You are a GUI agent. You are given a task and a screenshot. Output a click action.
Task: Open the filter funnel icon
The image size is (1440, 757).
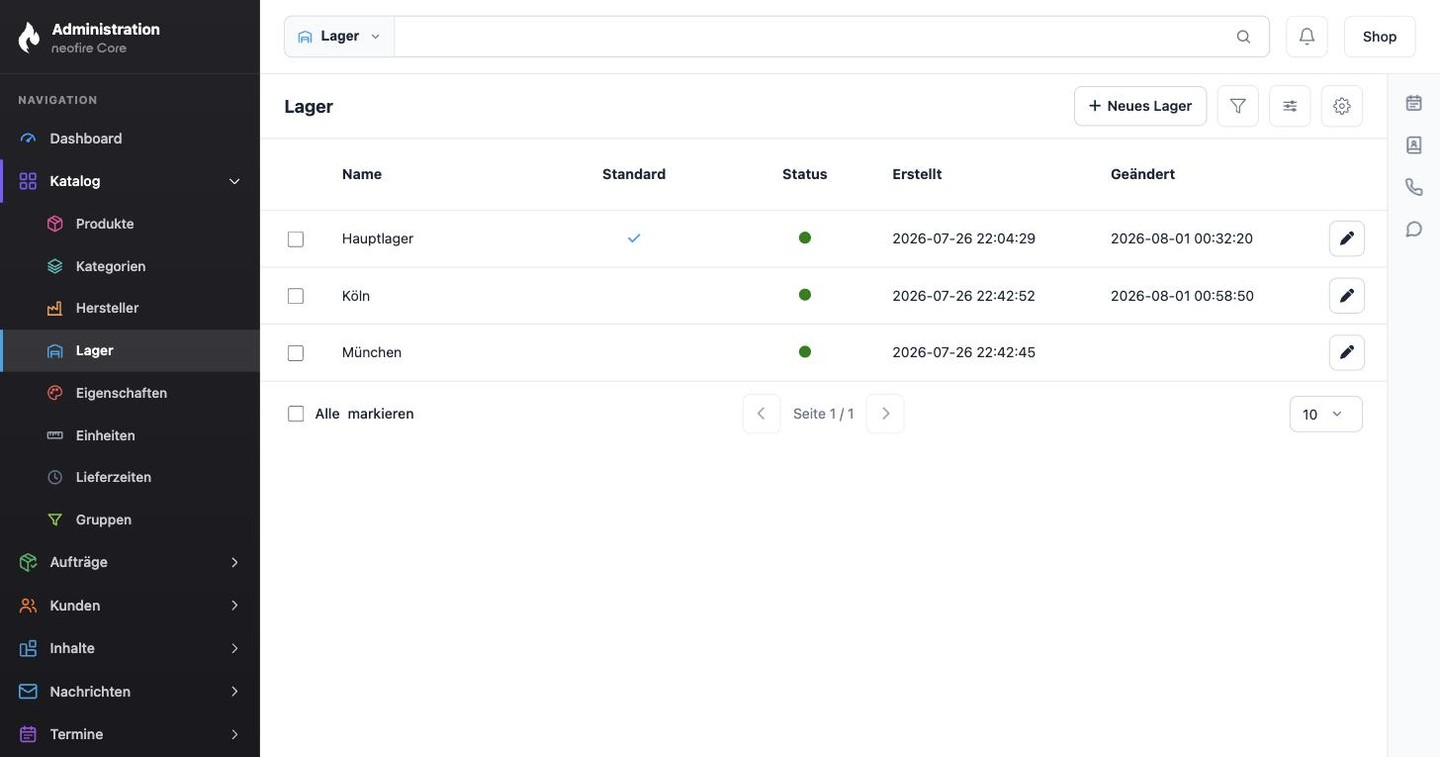coord(1238,106)
